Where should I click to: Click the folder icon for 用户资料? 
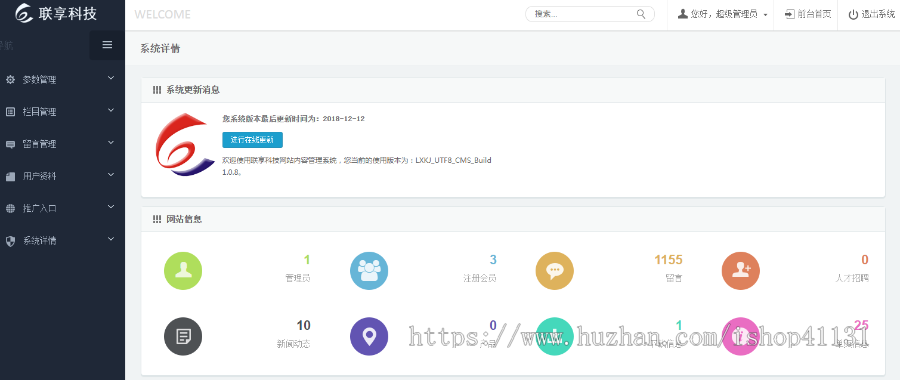point(10,176)
